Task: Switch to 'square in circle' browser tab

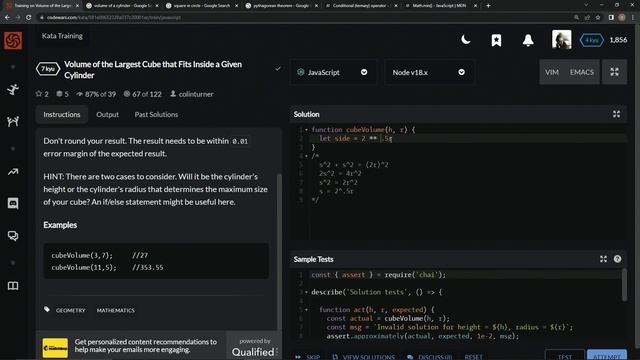Action: (202, 6)
